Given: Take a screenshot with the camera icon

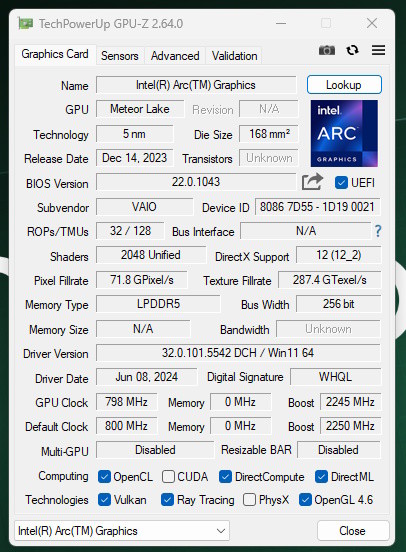Looking at the screenshot, I should pyautogui.click(x=327, y=50).
